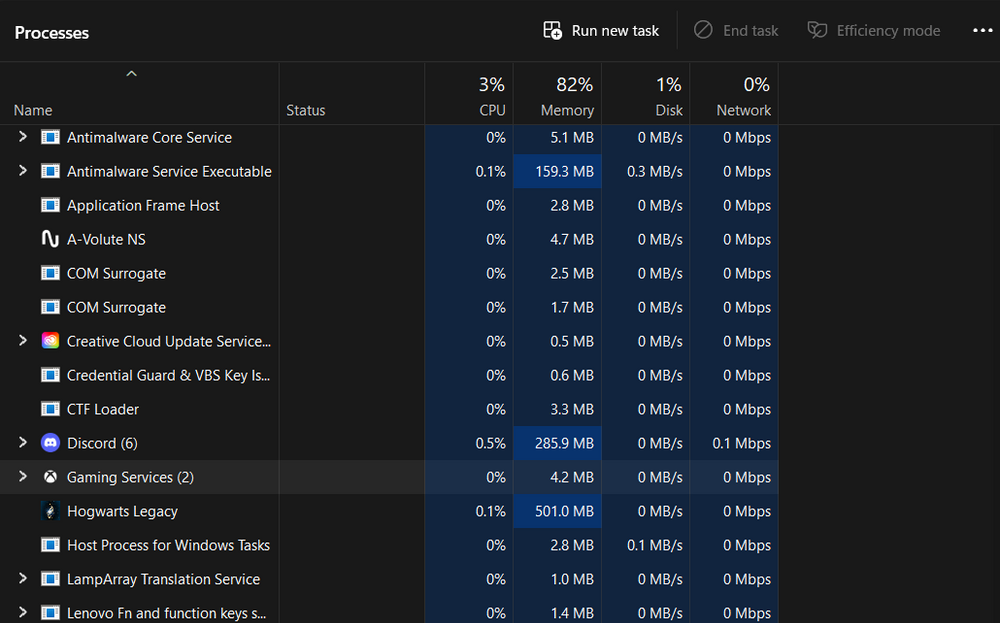This screenshot has width=1000, height=623.
Task: Click the 159.3 MB memory cell
Action: click(557, 172)
